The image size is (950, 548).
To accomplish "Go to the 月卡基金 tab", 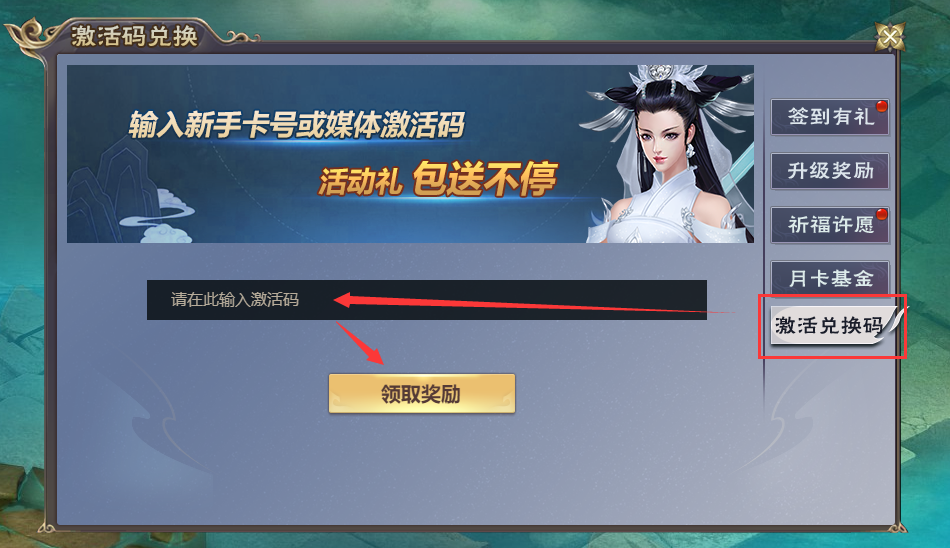I will pyautogui.click(x=829, y=279).
